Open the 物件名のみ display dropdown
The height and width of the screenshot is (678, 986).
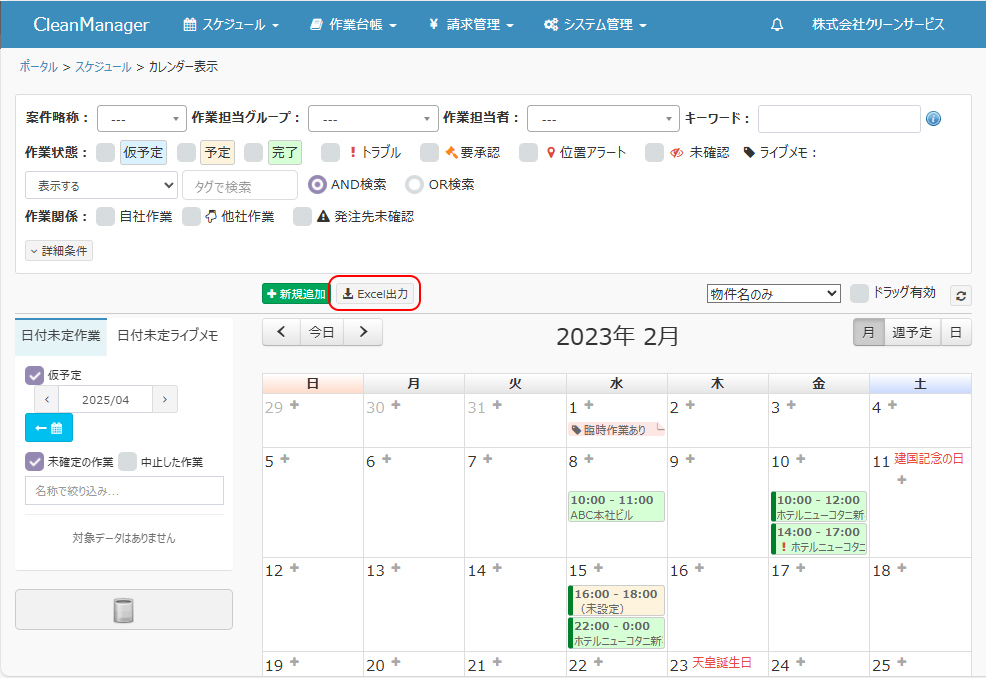tap(773, 294)
